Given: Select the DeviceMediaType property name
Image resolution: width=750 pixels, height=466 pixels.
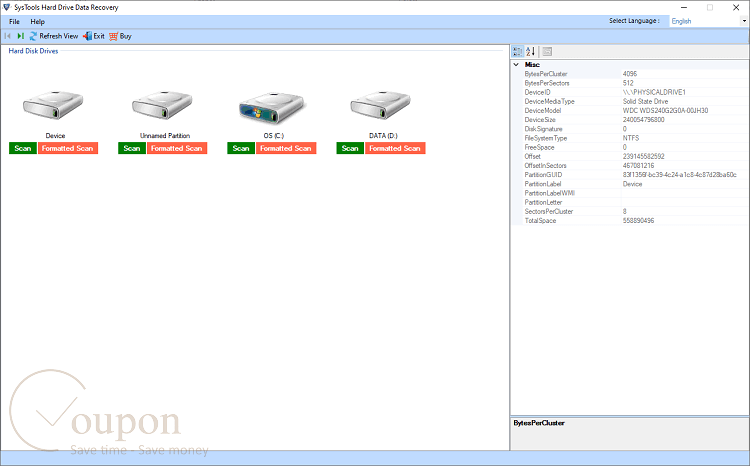Looking at the screenshot, I should pyautogui.click(x=550, y=101).
